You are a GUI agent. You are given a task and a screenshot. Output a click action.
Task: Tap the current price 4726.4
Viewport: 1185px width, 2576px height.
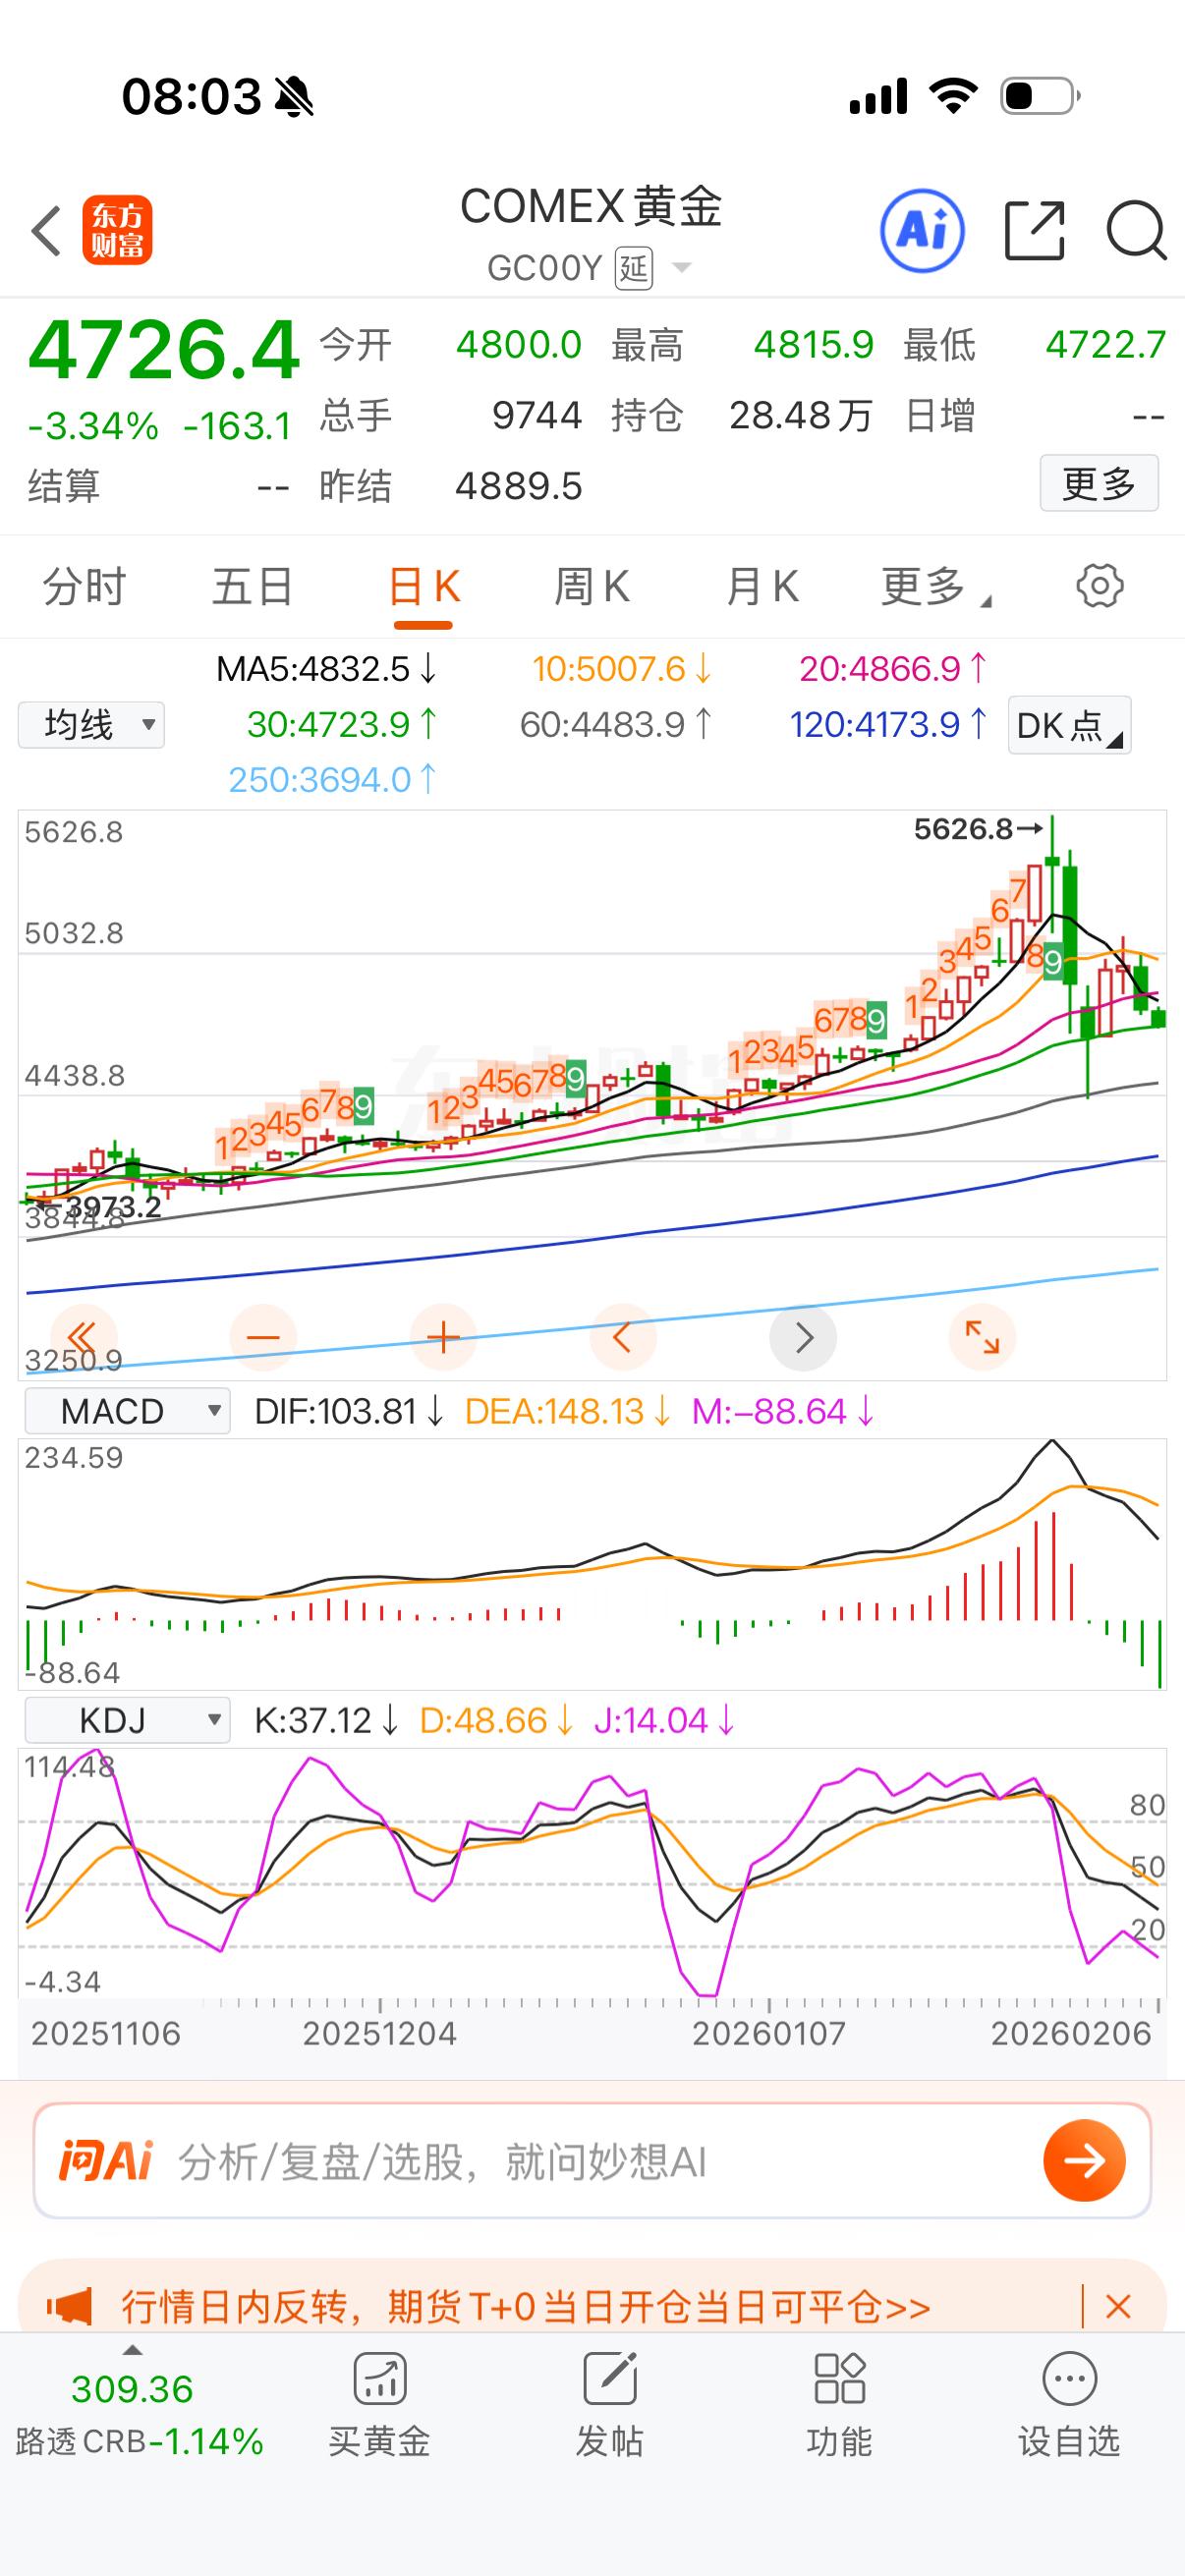click(x=164, y=350)
